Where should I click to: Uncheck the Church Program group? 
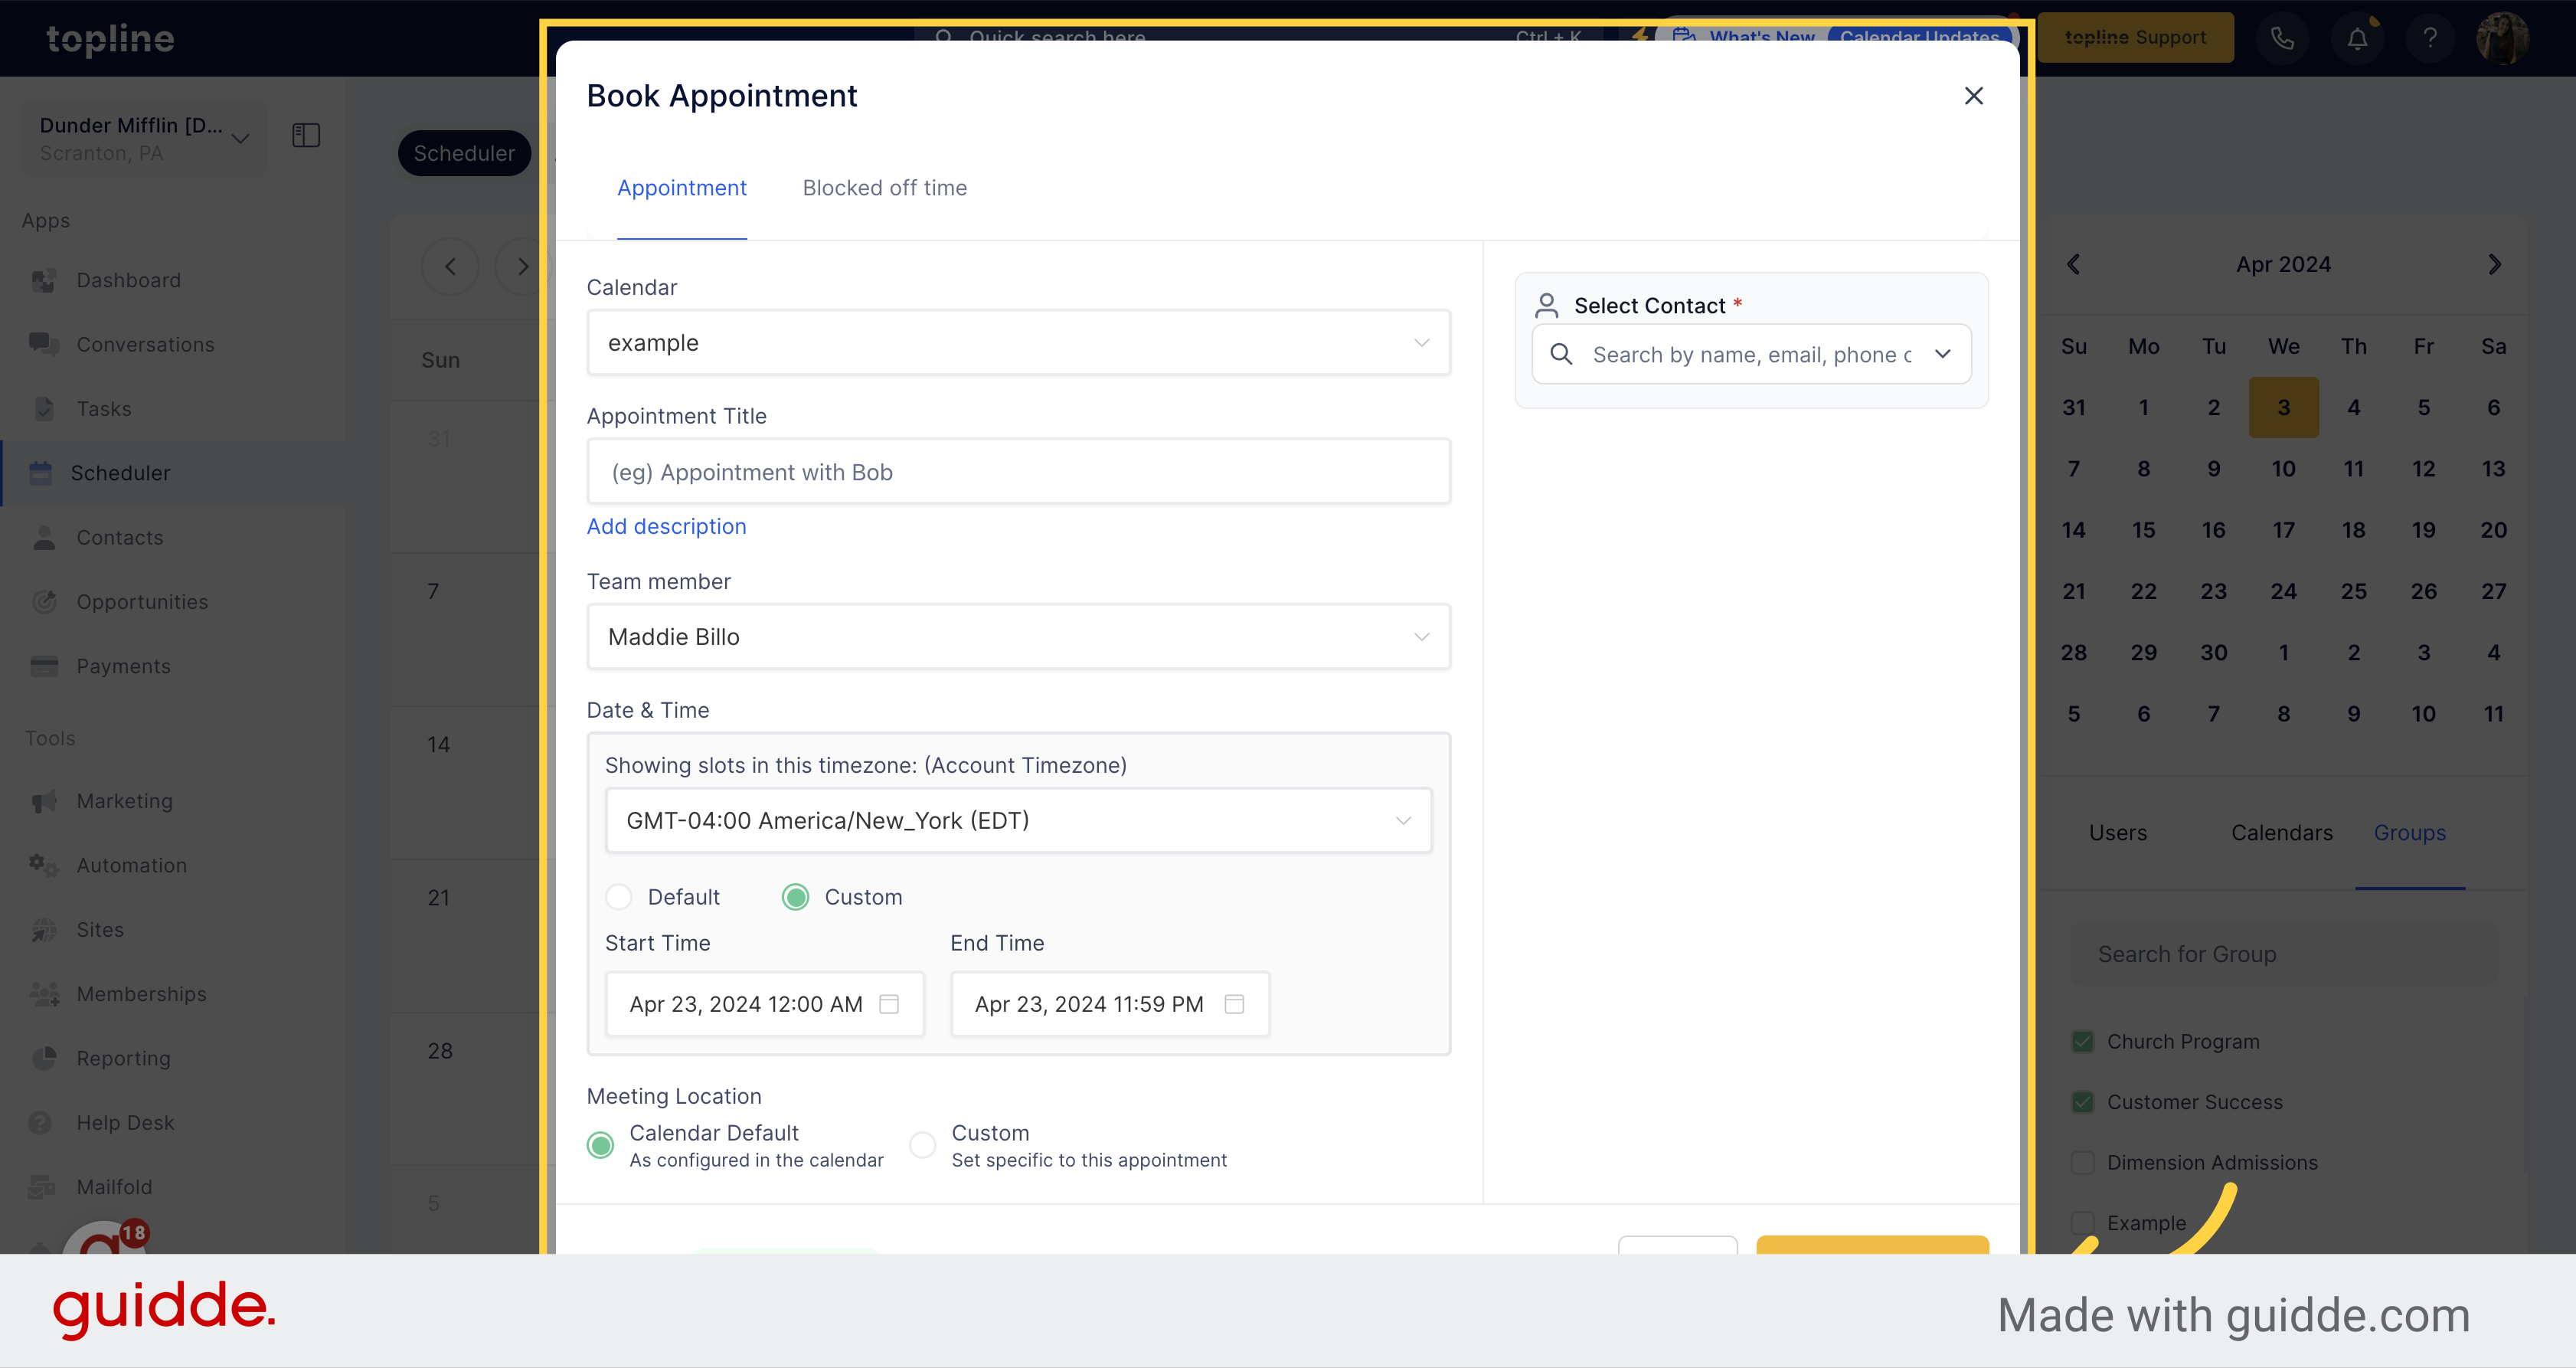pyautogui.click(x=2083, y=1042)
